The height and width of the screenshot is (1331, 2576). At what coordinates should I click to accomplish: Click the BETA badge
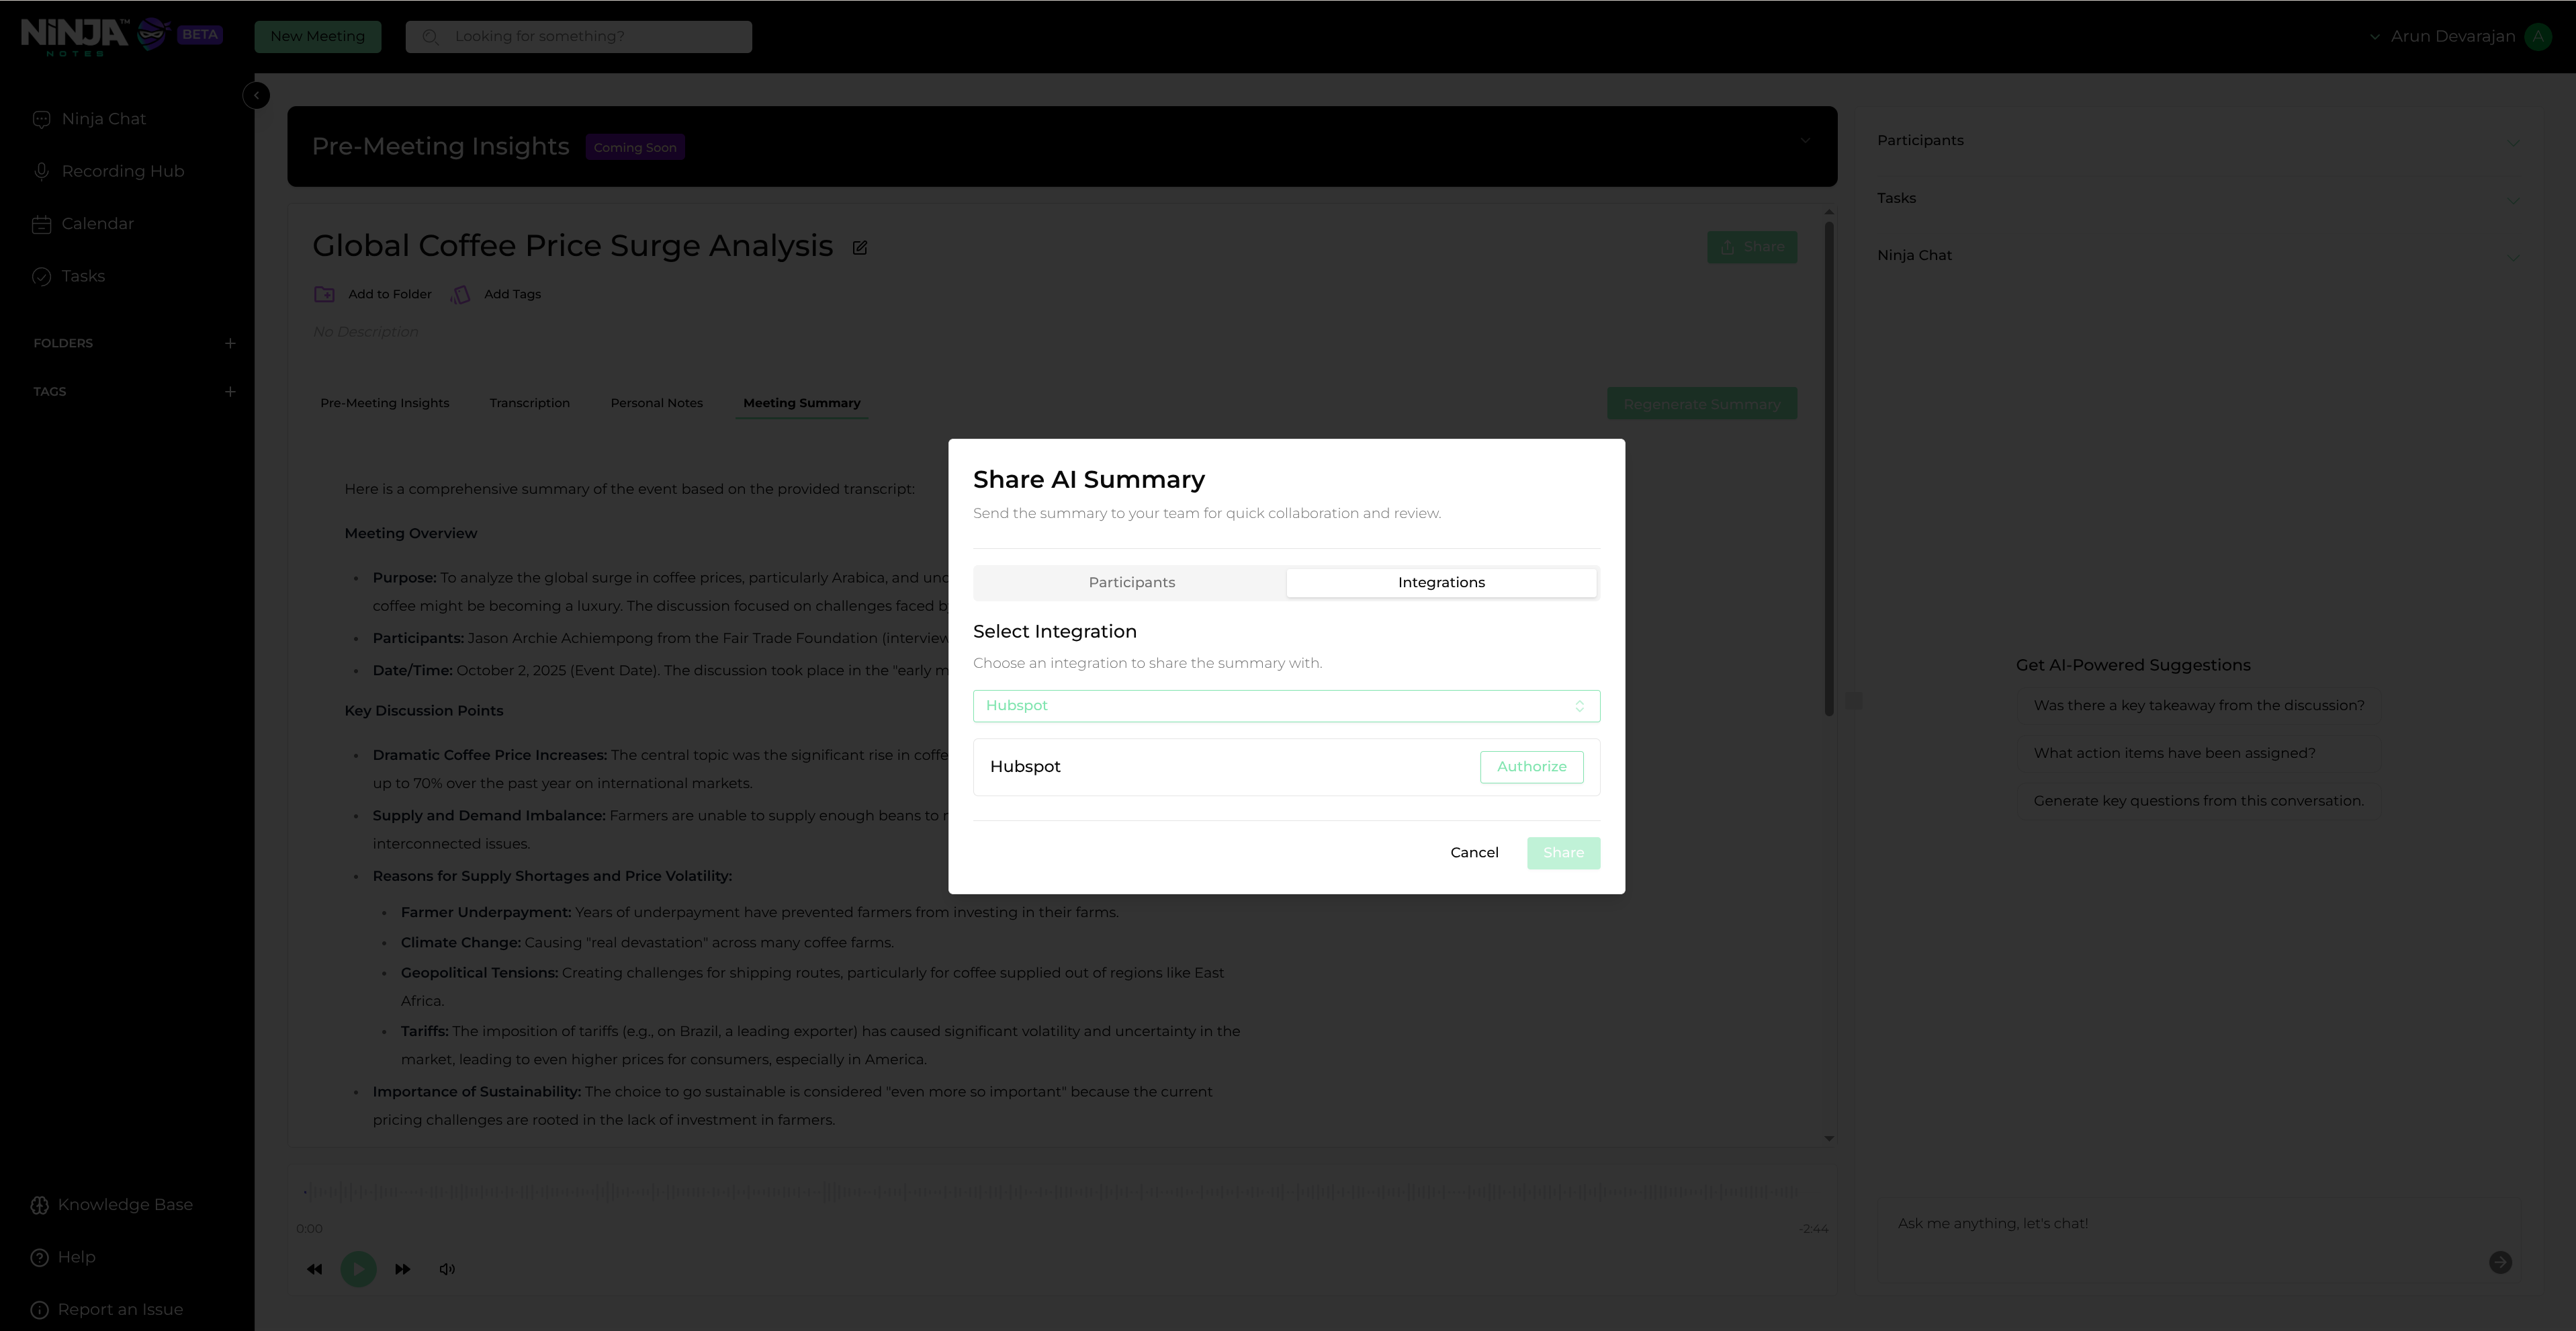[200, 34]
